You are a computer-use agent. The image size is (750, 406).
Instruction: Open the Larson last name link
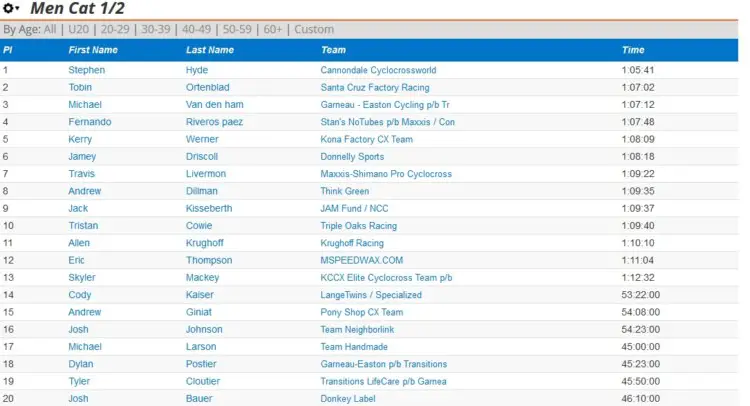click(201, 346)
